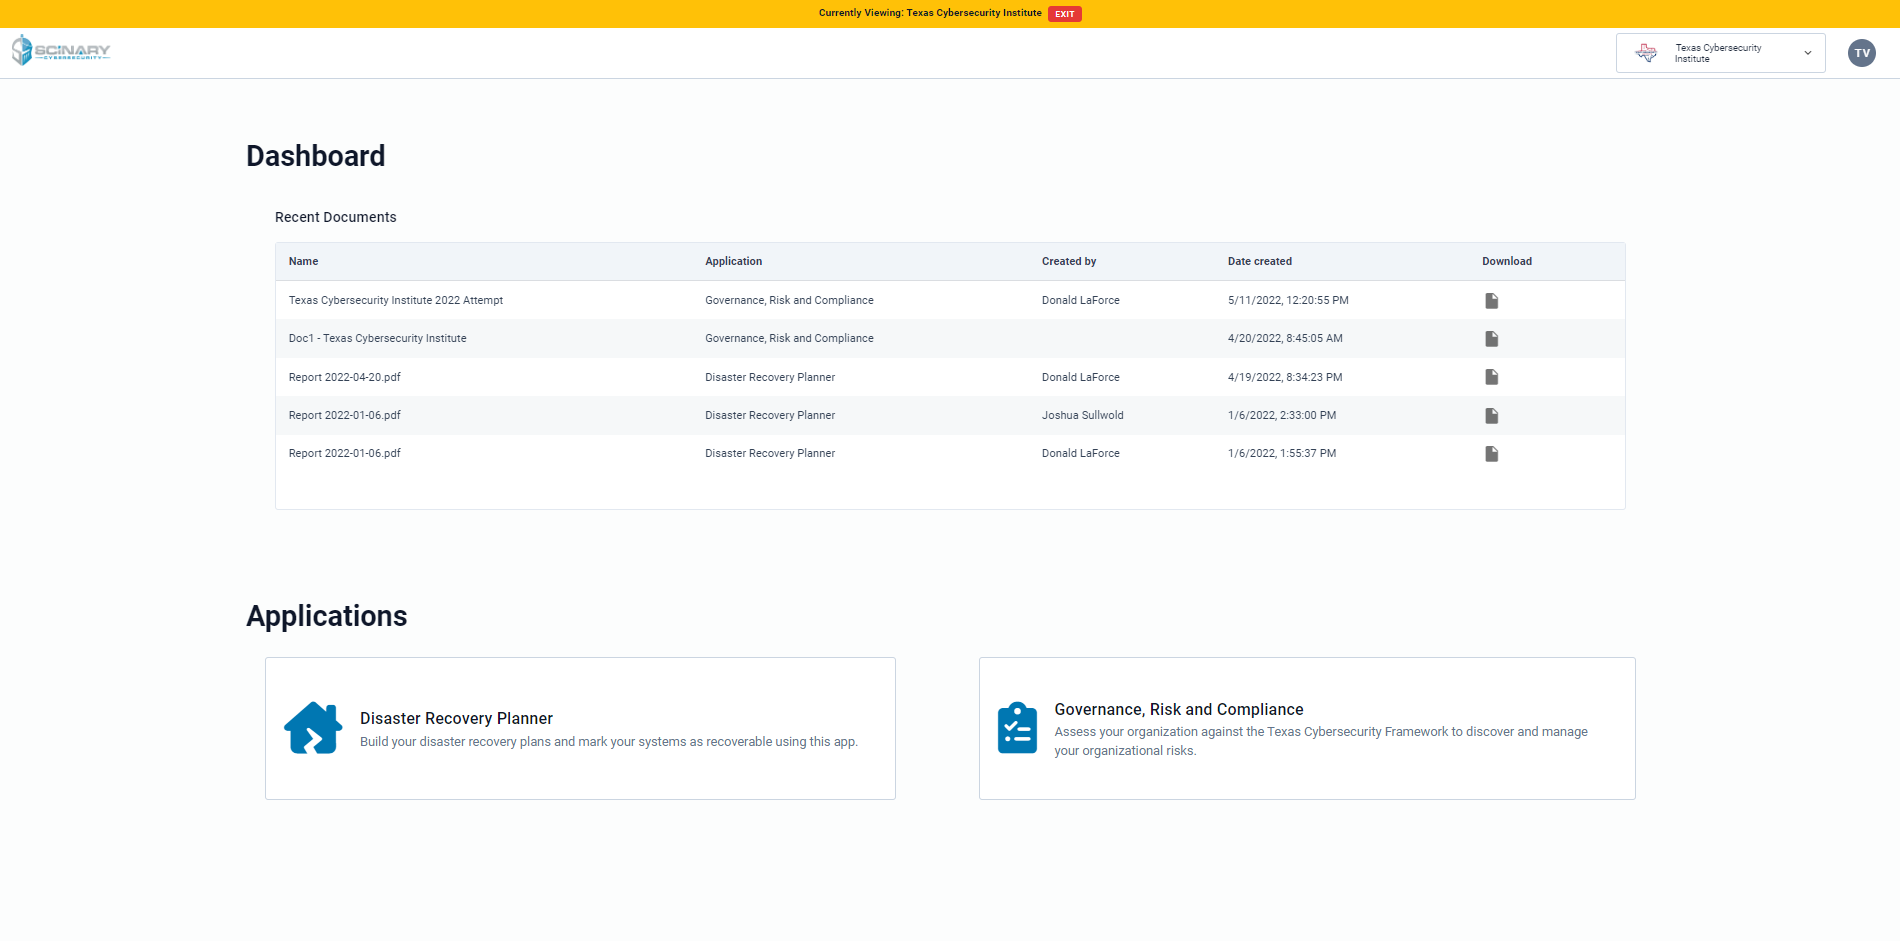Select 'Texas Cybersecurity Institute 2022 Attempt' document name

396,300
